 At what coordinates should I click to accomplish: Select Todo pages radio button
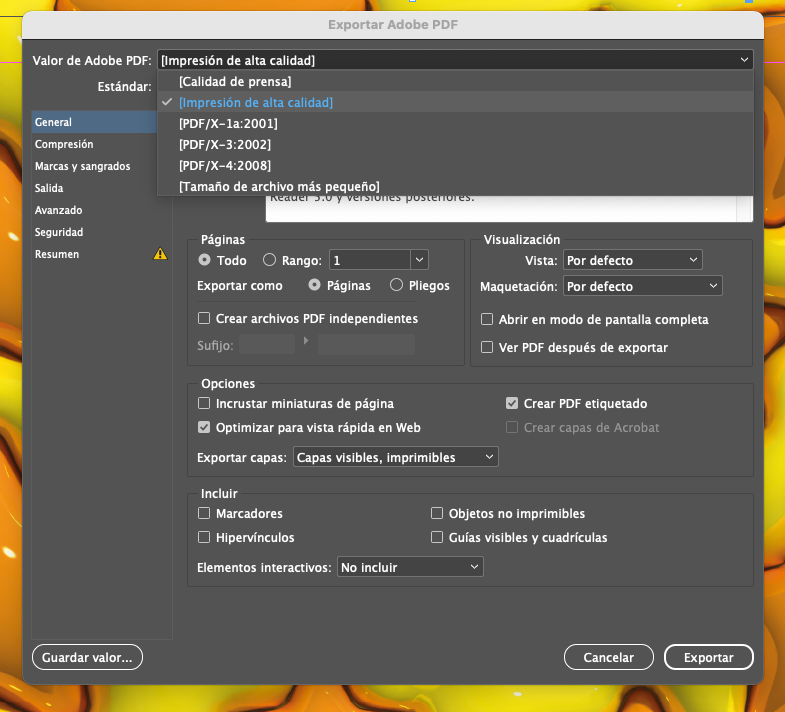coord(204,260)
